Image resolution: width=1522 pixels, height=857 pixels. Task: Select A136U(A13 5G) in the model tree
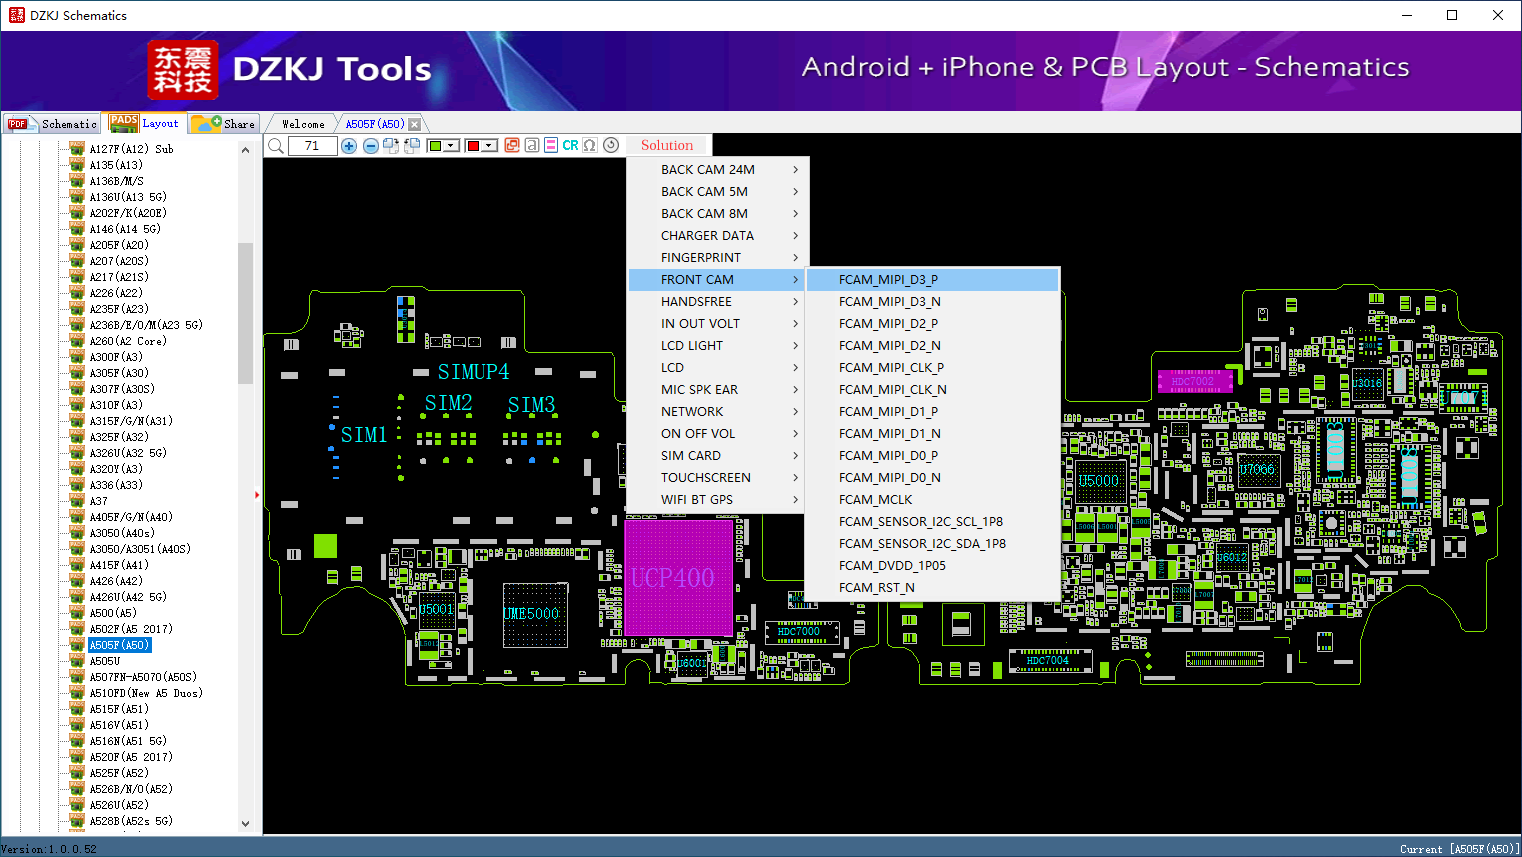128,197
